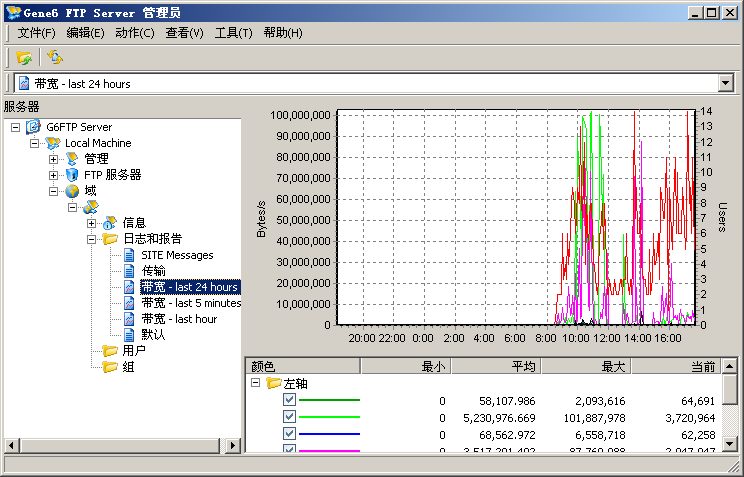Click the 组 folder icon
The image size is (744, 477).
(x=110, y=367)
